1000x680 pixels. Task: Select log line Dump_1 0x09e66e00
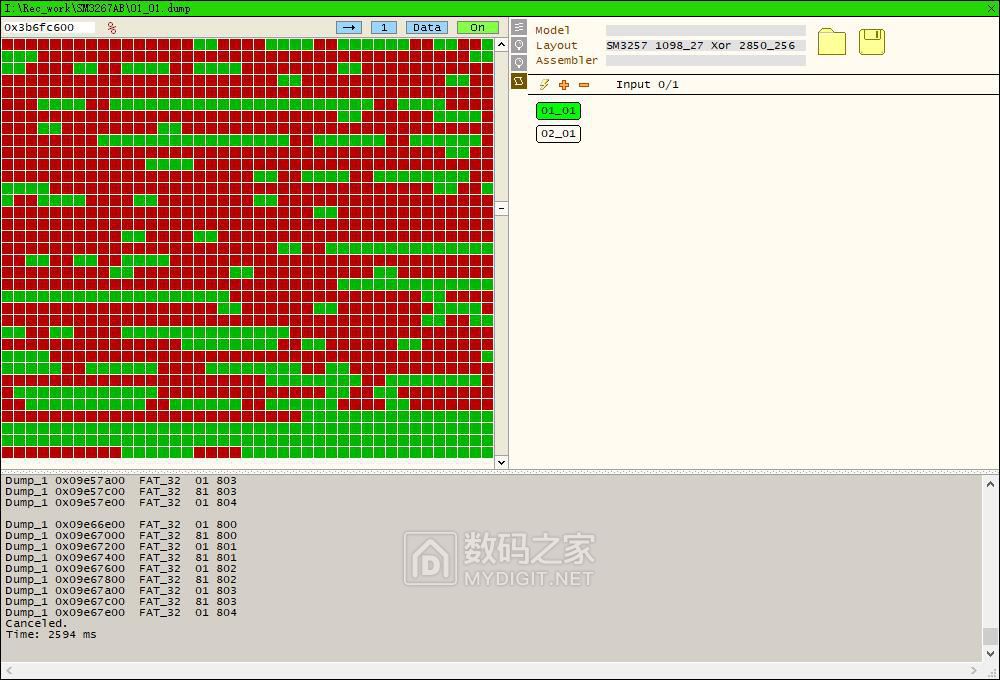coord(121,524)
